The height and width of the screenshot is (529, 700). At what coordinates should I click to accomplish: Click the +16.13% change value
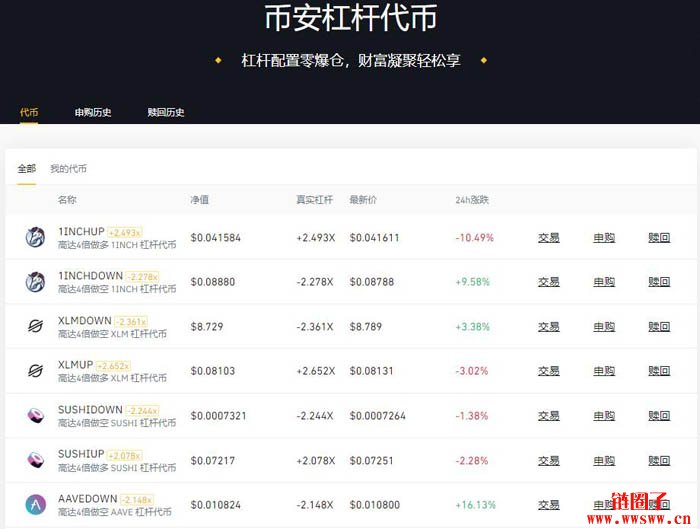[475, 505]
